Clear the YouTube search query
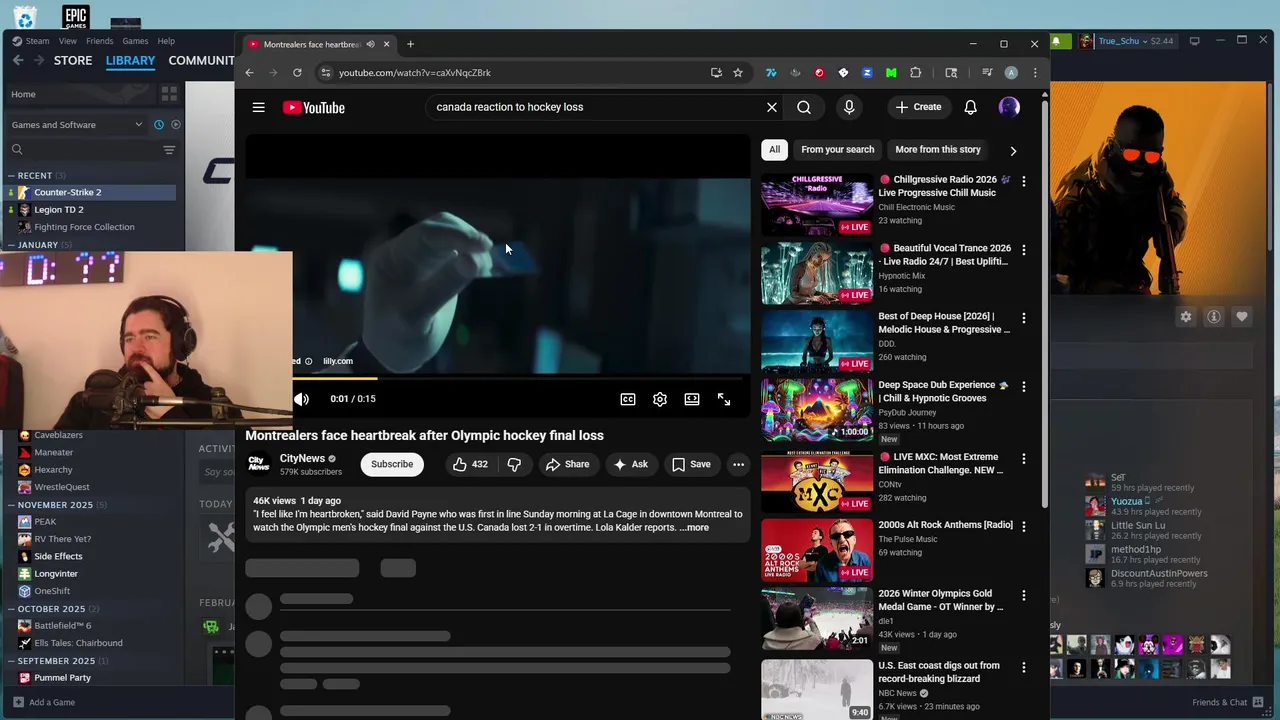Image resolution: width=1280 pixels, height=720 pixels. coord(771,107)
